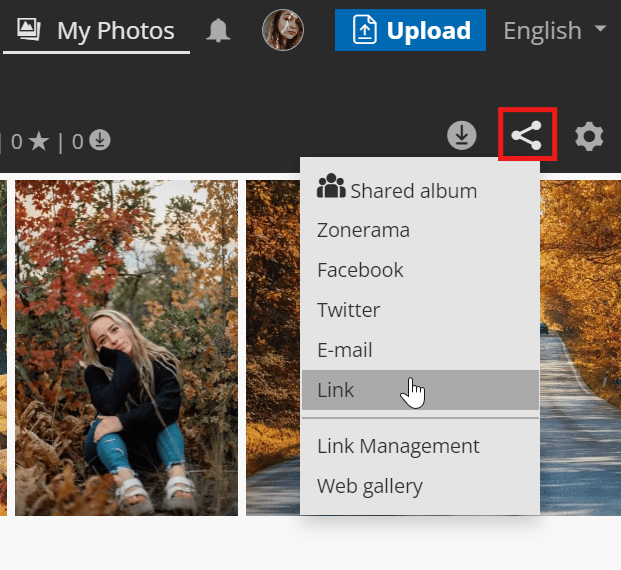Screen dimensions: 621x570
Task: Choose Zonerama in the share menu
Action: click(363, 230)
